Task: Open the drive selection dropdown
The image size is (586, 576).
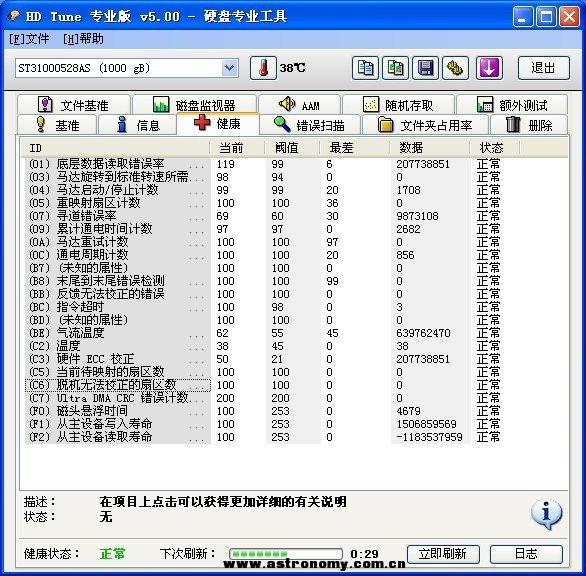Action: click(229, 68)
